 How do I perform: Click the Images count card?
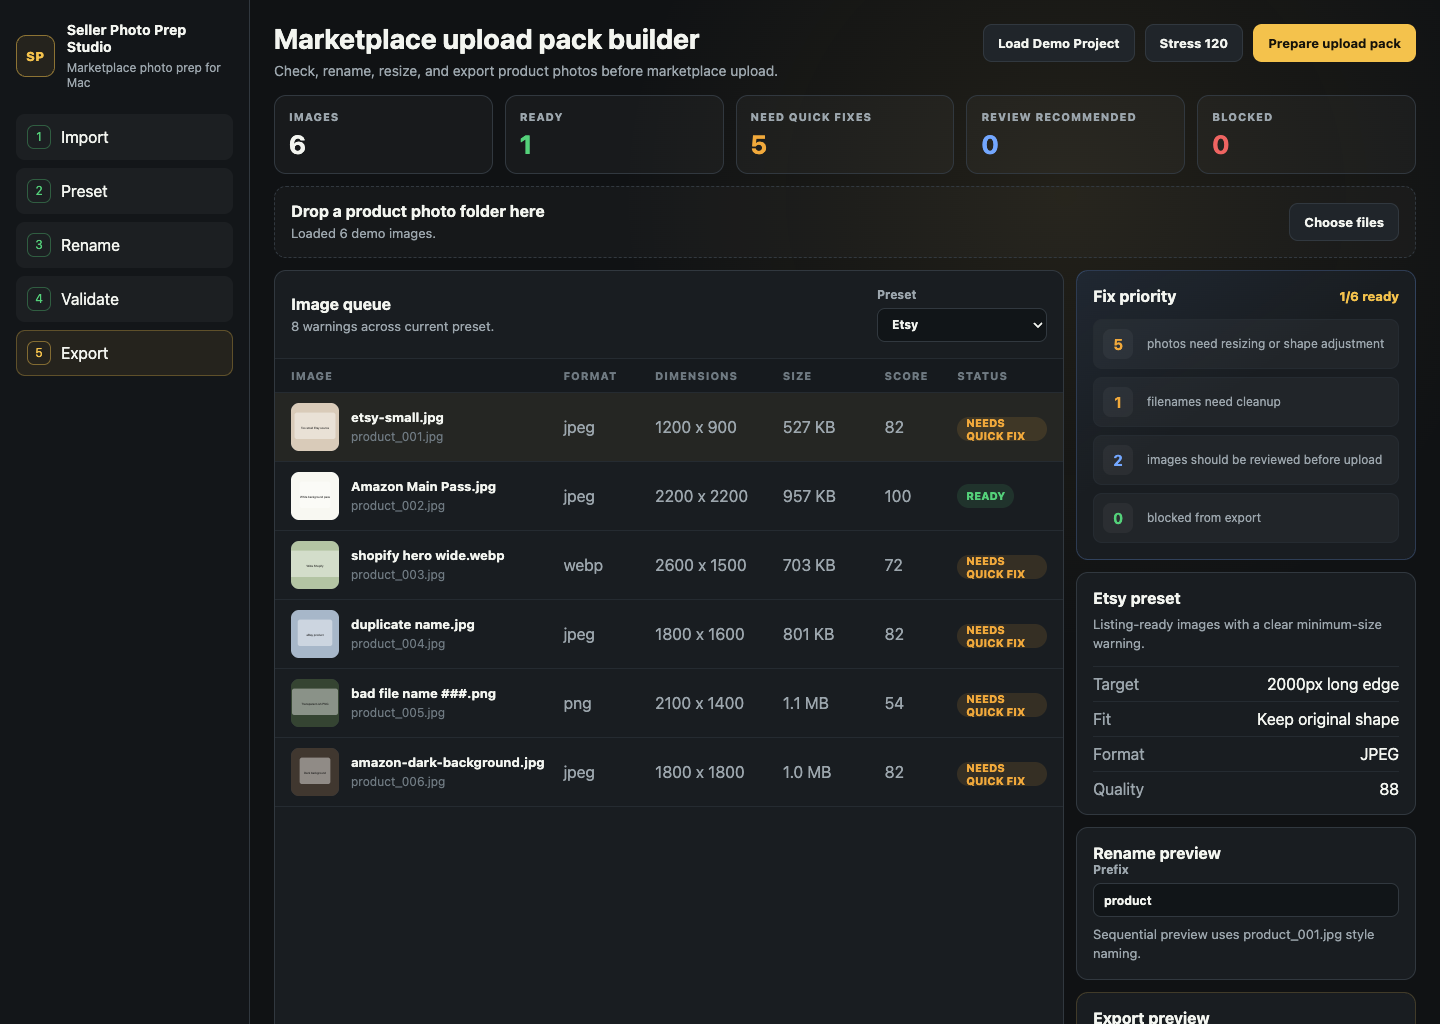pos(383,135)
